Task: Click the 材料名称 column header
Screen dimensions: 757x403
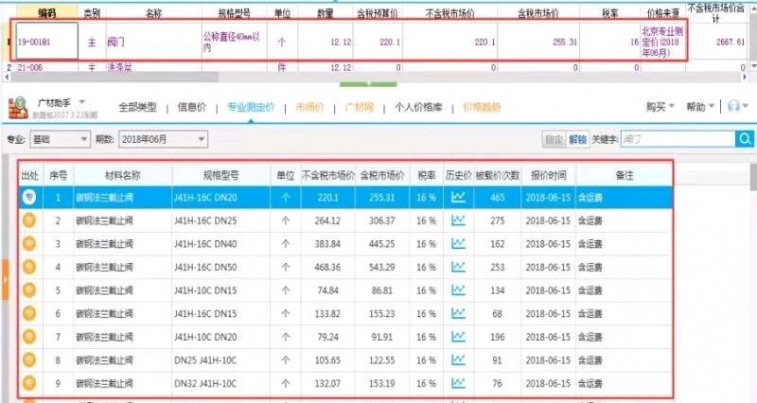Action: click(x=123, y=175)
